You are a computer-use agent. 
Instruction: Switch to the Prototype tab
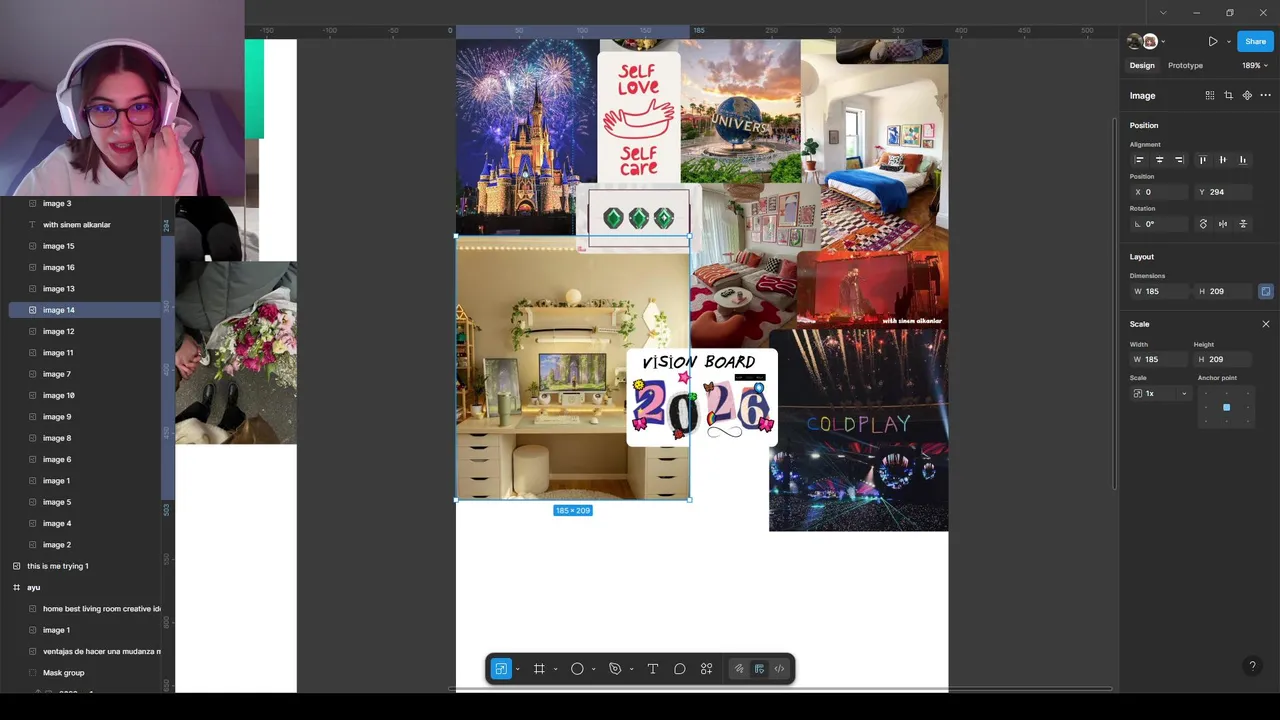(x=1185, y=65)
